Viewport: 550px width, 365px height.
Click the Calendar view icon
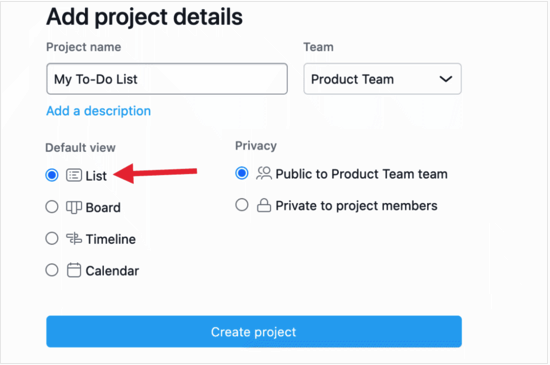tap(74, 270)
